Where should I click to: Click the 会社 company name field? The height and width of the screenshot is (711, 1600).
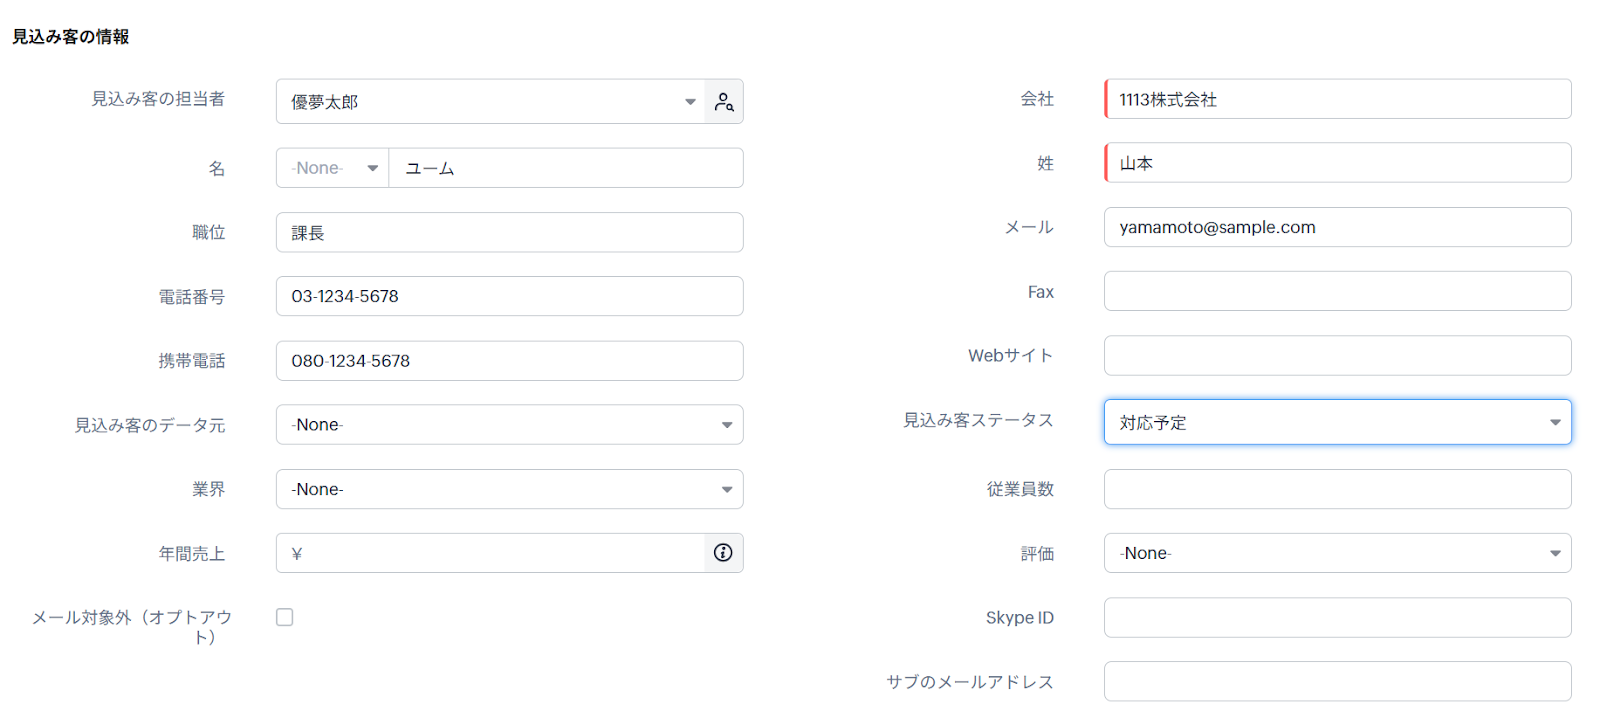pos(1337,99)
